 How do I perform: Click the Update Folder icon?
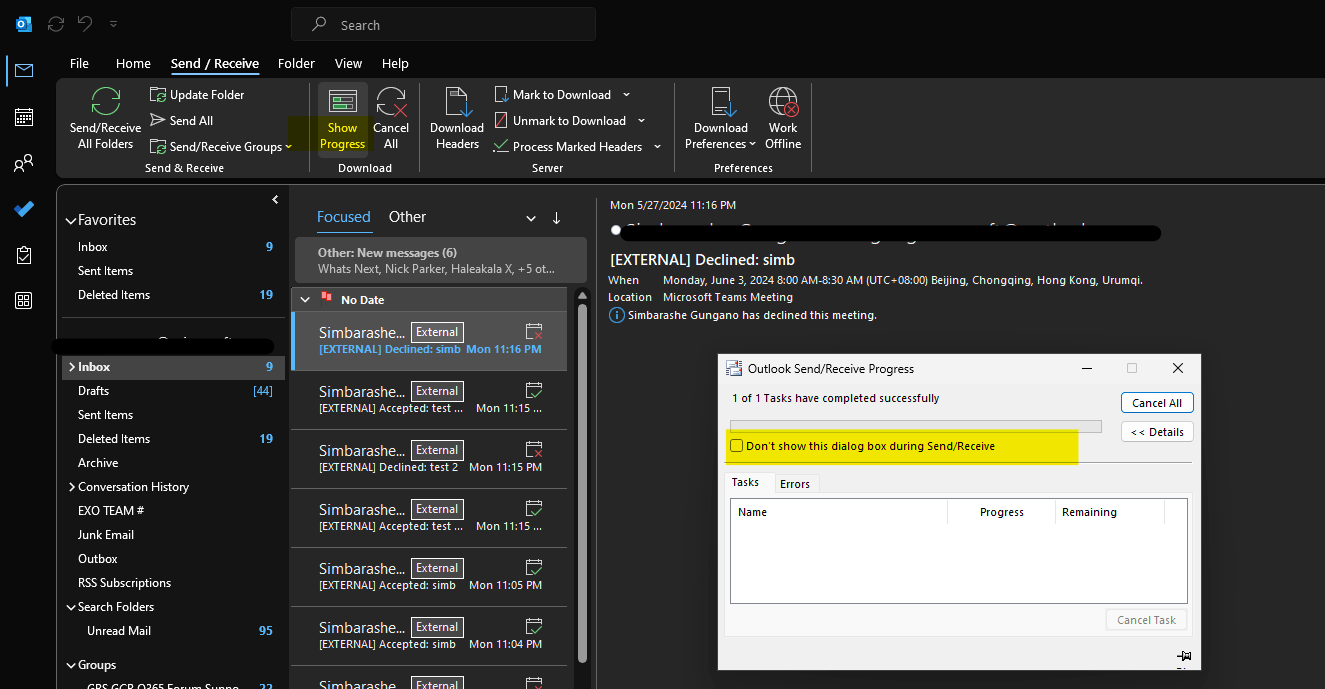[158, 95]
